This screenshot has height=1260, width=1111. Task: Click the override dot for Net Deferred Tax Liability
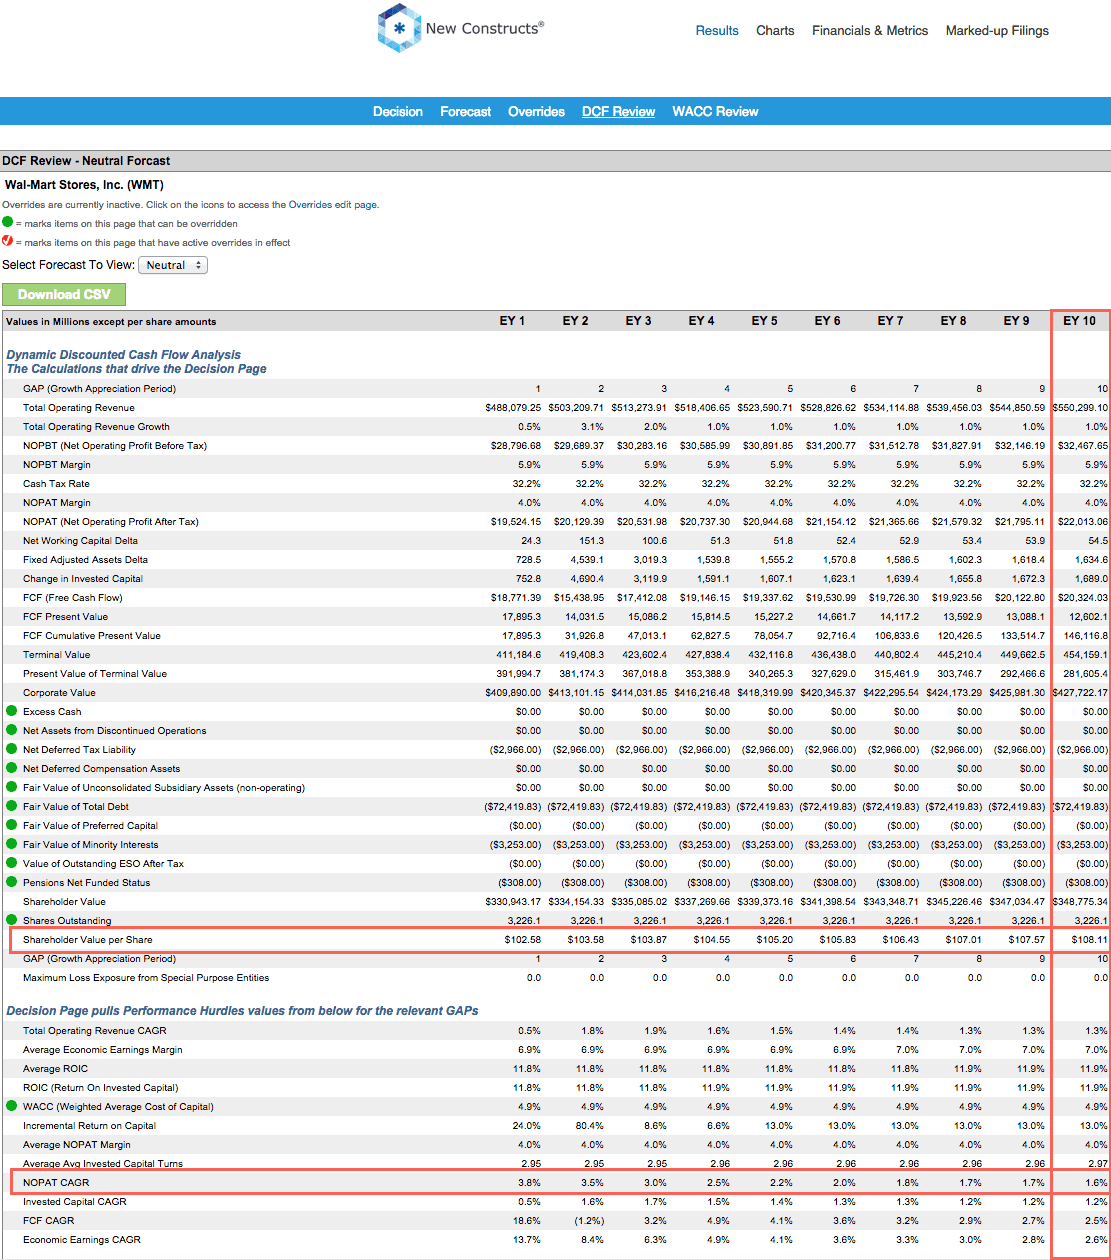coord(12,749)
